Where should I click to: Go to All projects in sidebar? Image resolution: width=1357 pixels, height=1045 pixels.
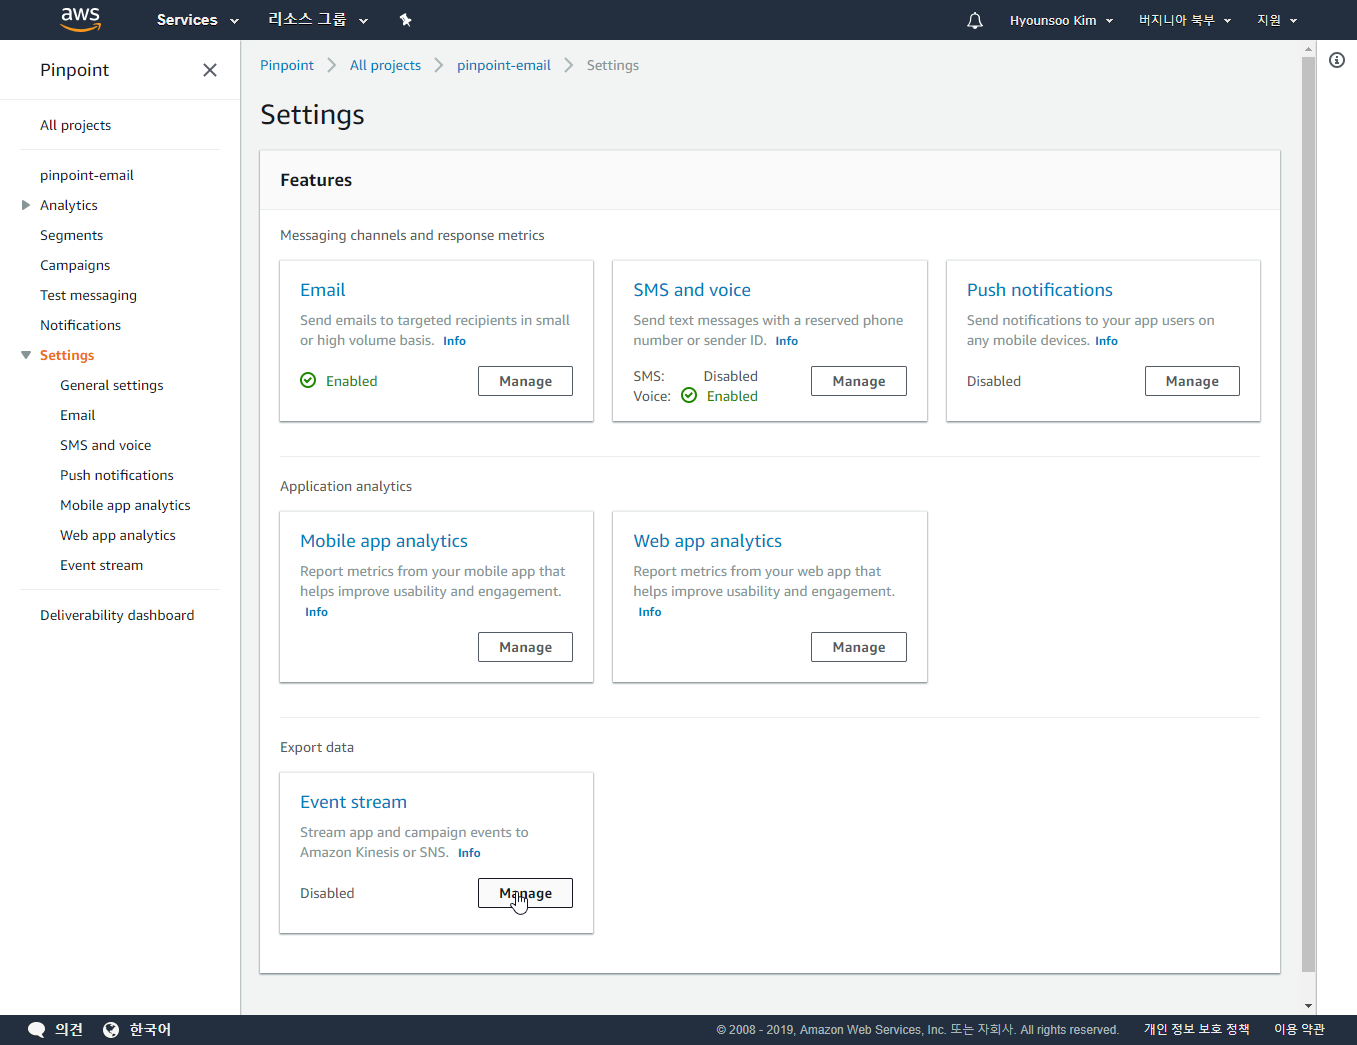(x=75, y=125)
